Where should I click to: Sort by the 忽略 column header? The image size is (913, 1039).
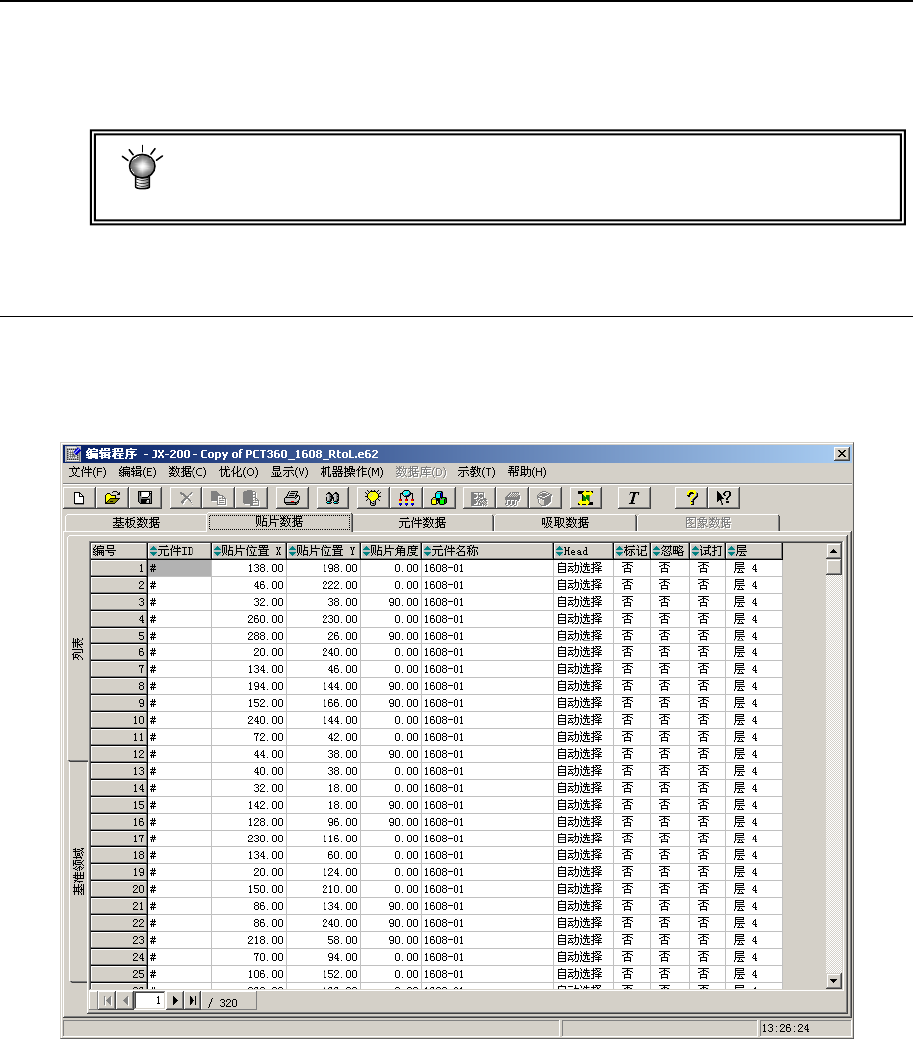coord(669,551)
